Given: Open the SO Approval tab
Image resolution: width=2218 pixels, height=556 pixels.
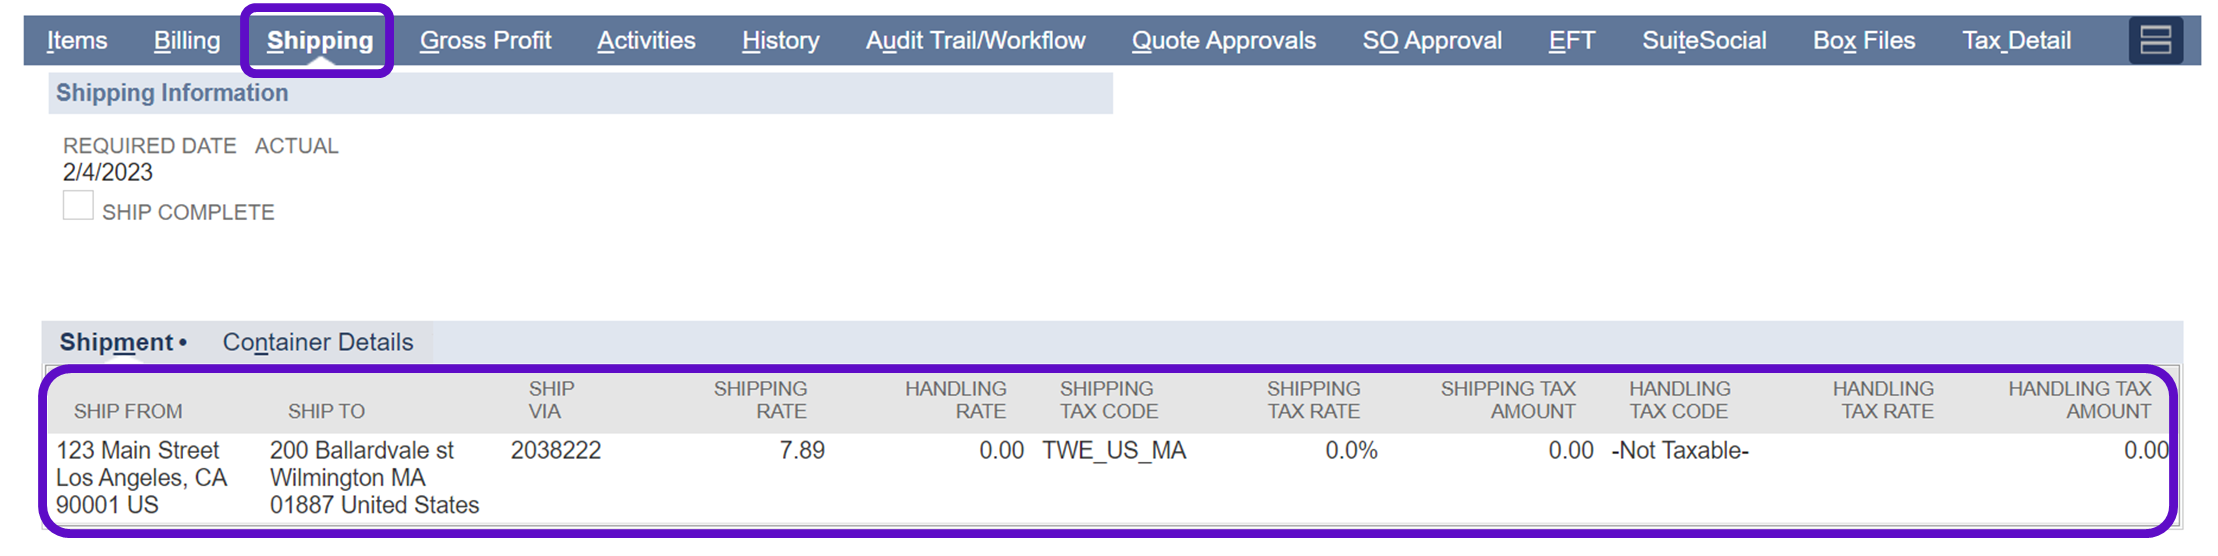Looking at the screenshot, I should 1432,41.
